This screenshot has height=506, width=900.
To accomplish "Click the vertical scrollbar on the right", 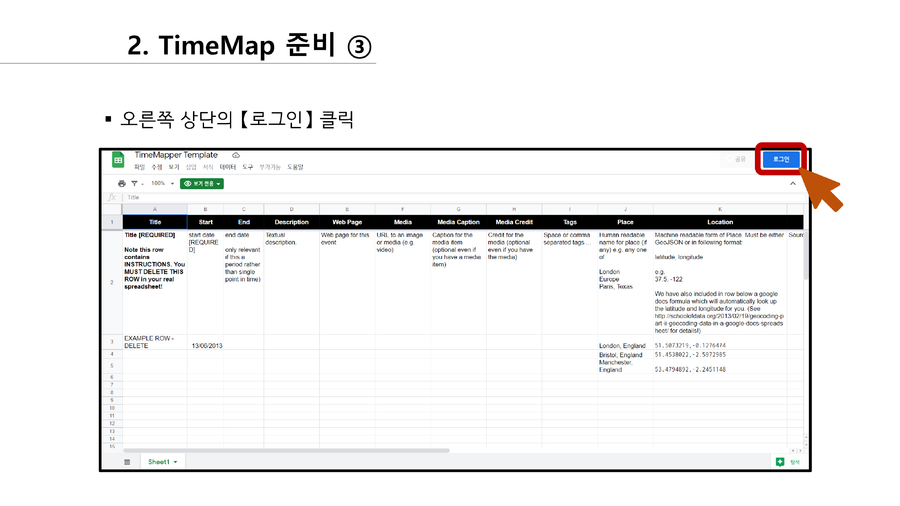I will pyautogui.click(x=806, y=255).
